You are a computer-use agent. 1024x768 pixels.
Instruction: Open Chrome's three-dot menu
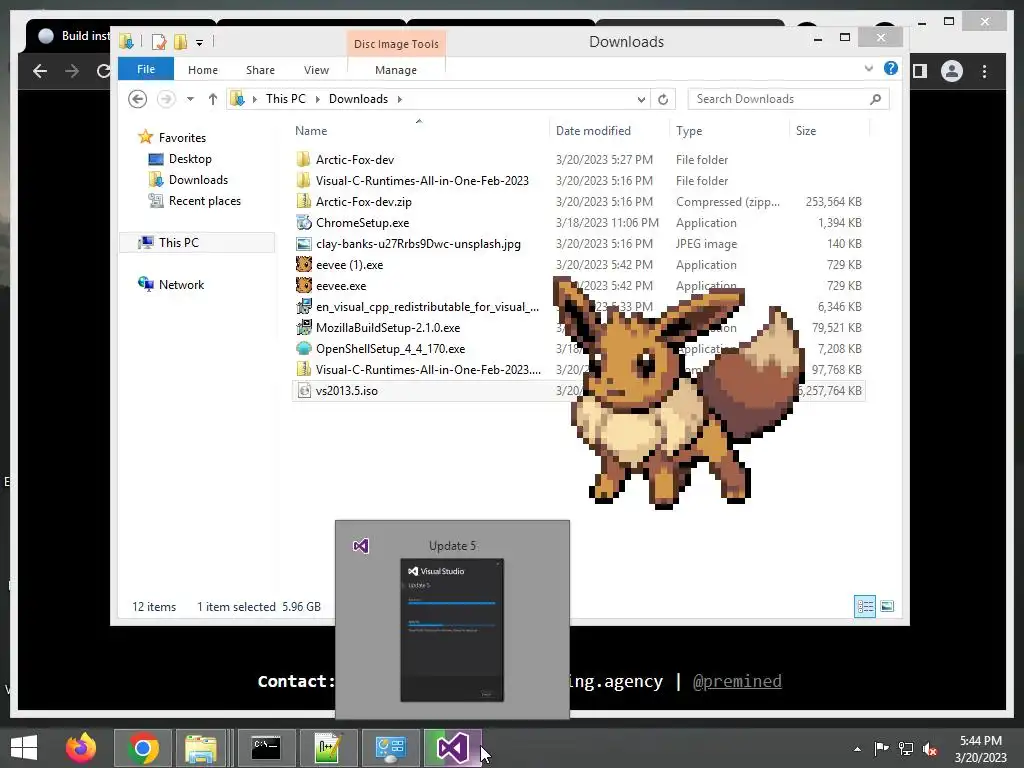pos(984,71)
